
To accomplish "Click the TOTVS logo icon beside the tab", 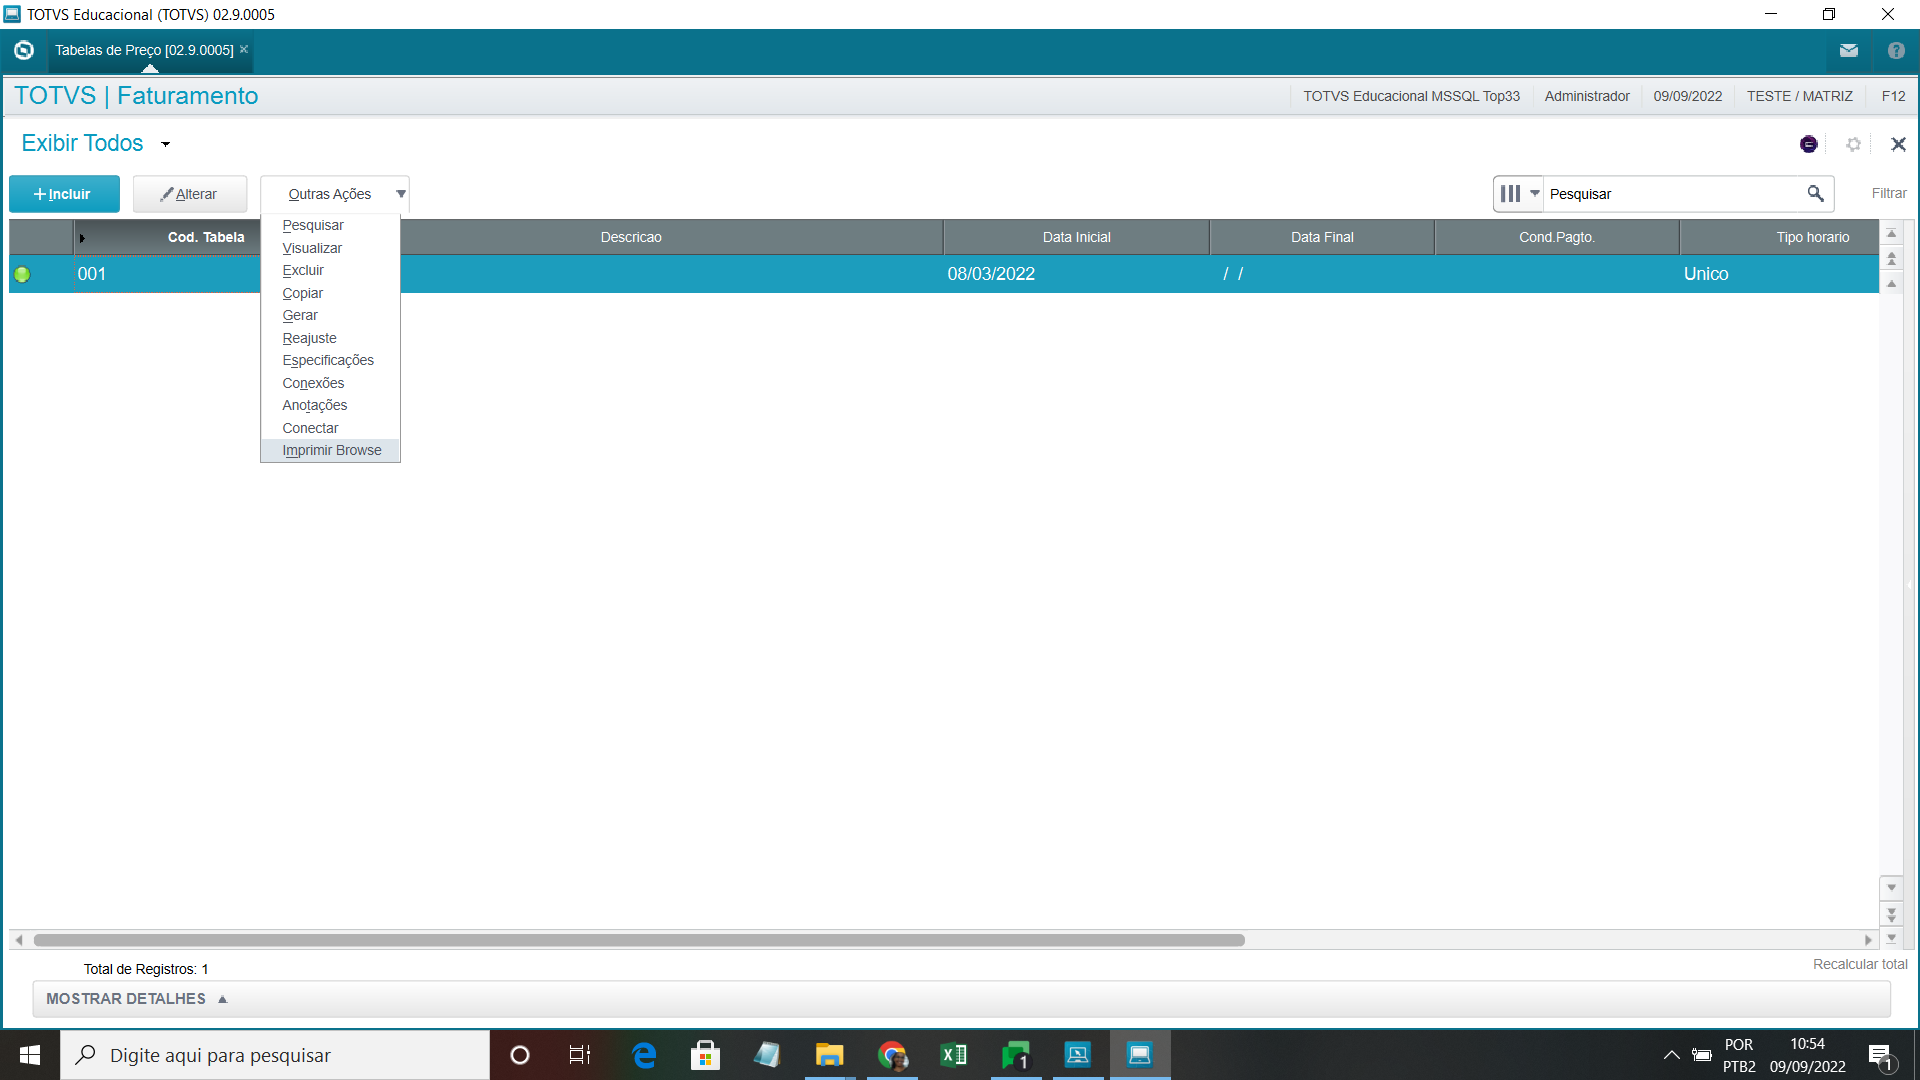I will [24, 50].
